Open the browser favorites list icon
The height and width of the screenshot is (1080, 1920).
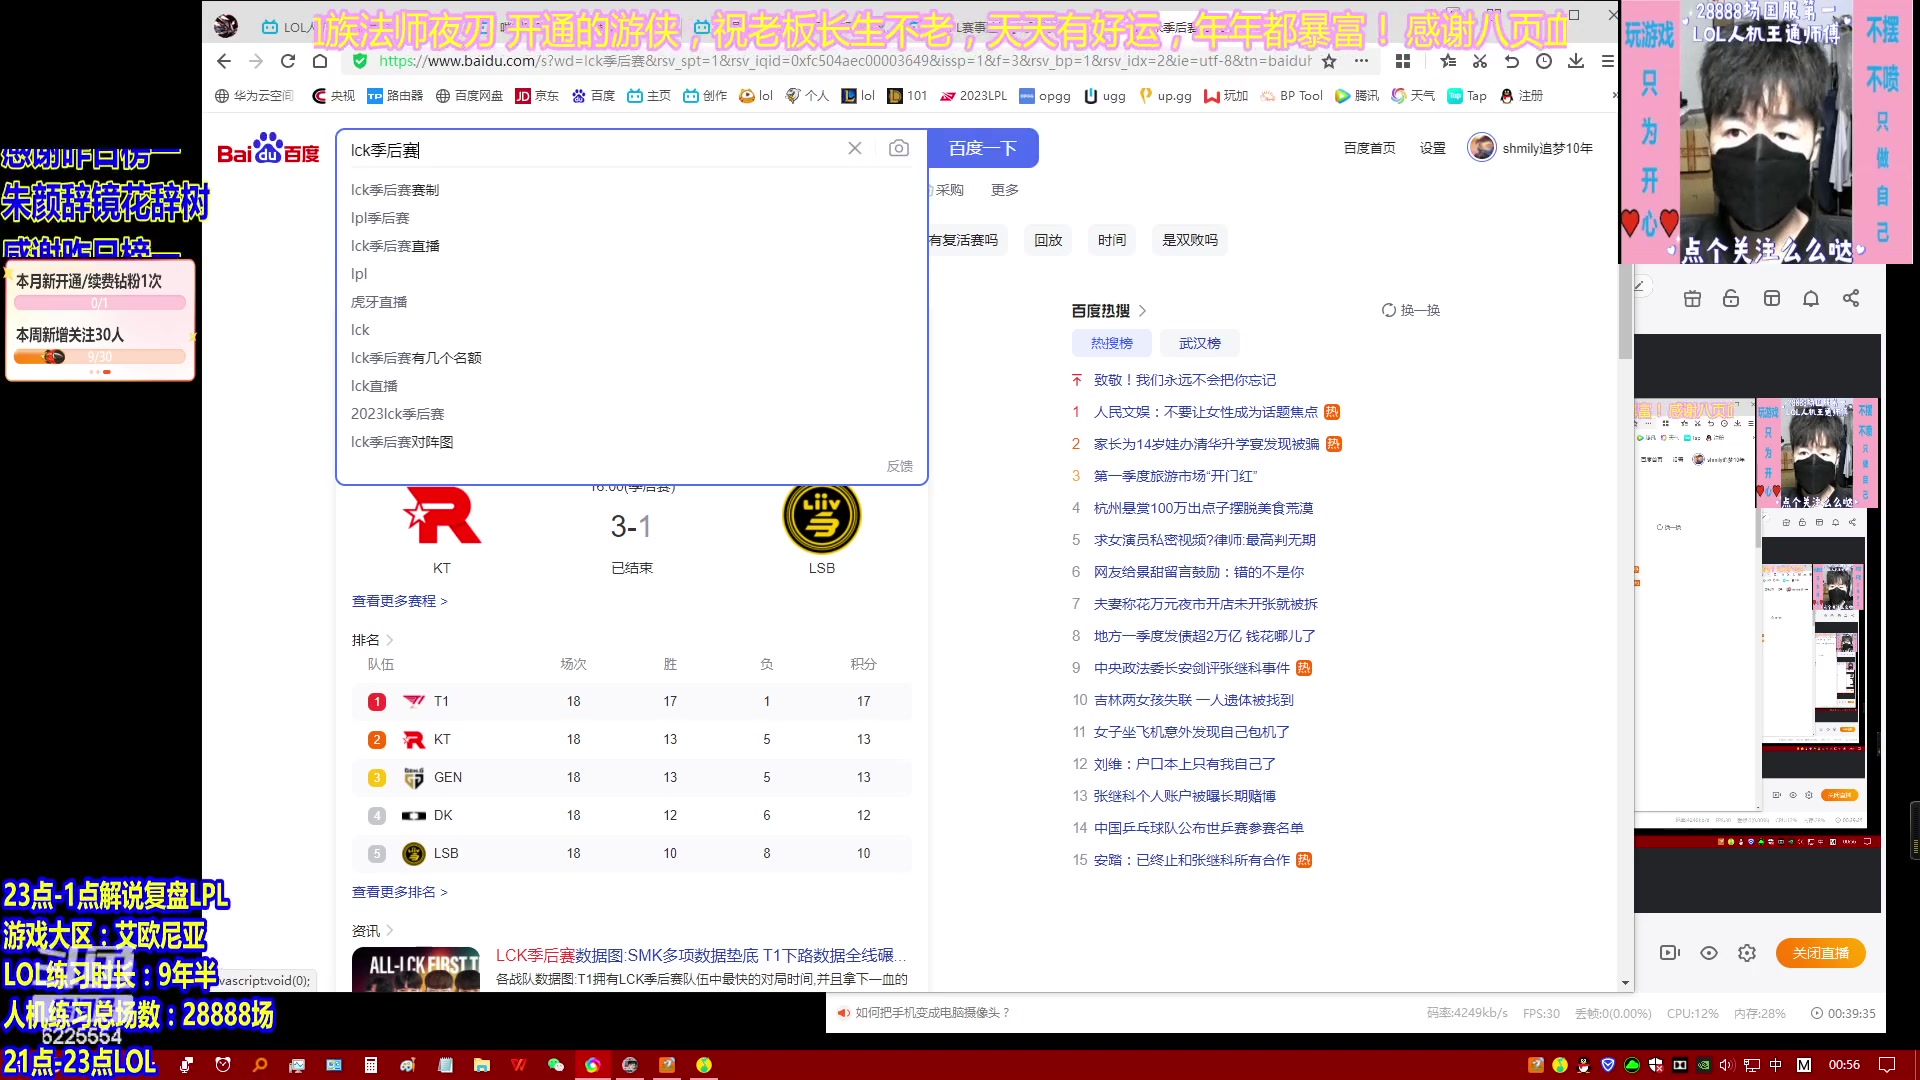1448,61
